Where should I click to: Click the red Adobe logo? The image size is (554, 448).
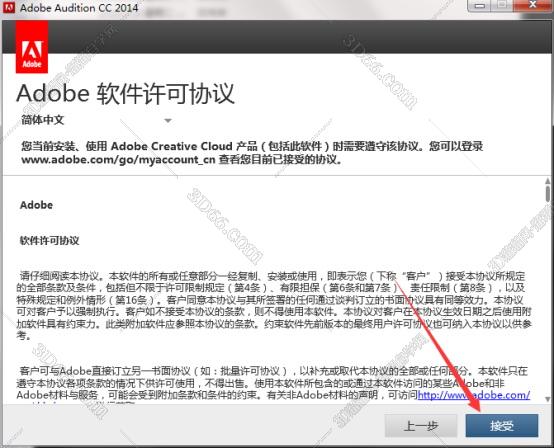(x=32, y=47)
